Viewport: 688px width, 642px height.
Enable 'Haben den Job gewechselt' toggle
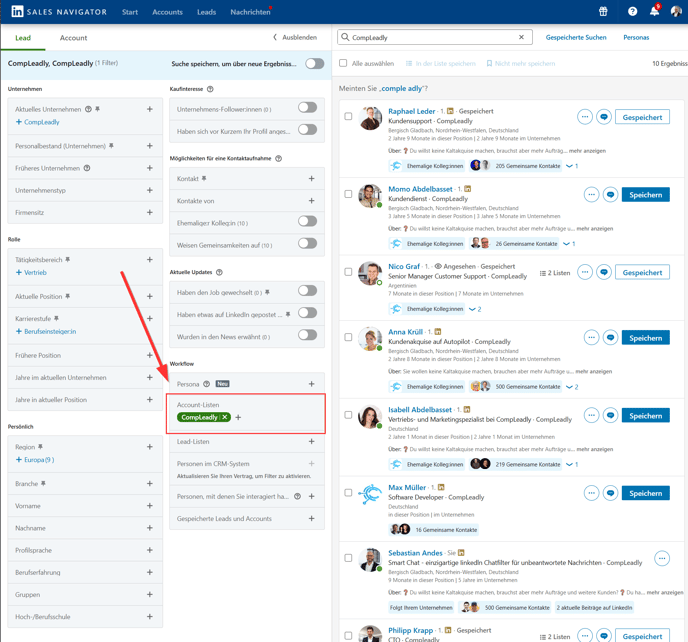coord(307,291)
